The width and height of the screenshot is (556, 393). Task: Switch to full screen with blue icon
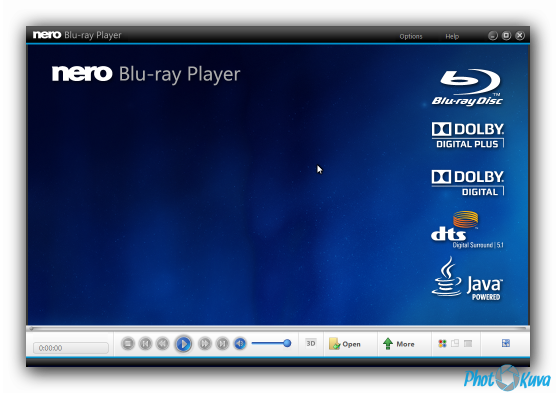click(506, 343)
